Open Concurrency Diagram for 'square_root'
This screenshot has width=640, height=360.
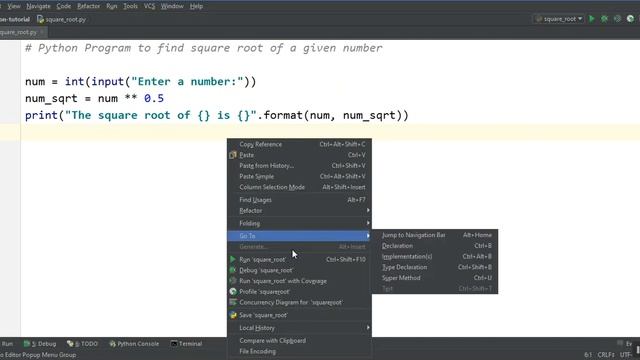pos(299,302)
